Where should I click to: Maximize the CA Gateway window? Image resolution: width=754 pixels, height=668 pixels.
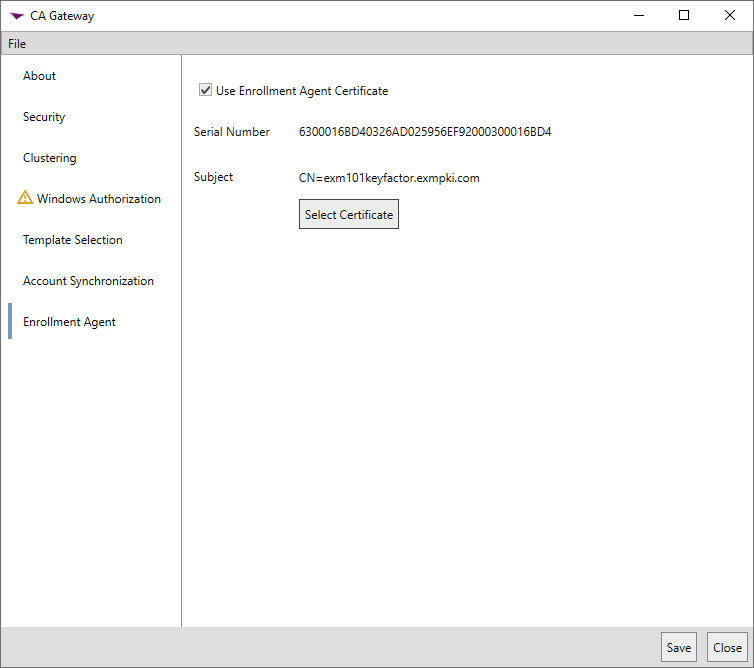[x=684, y=15]
